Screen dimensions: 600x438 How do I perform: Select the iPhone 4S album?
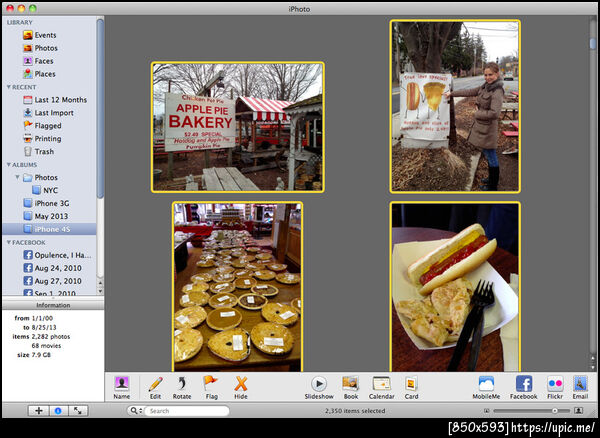[49, 230]
